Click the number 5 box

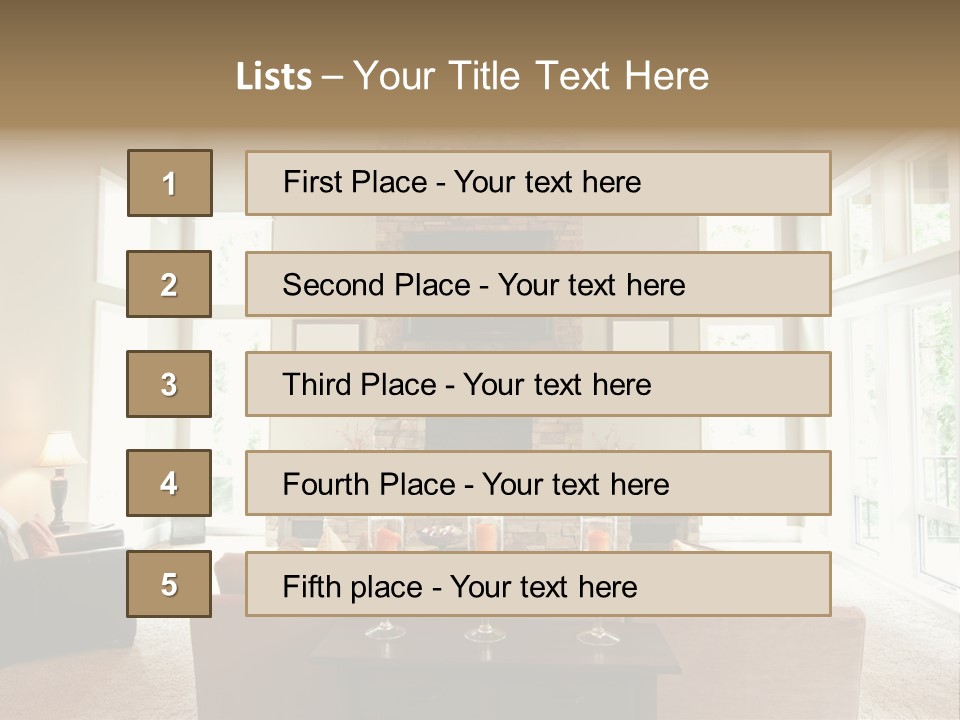(169, 583)
